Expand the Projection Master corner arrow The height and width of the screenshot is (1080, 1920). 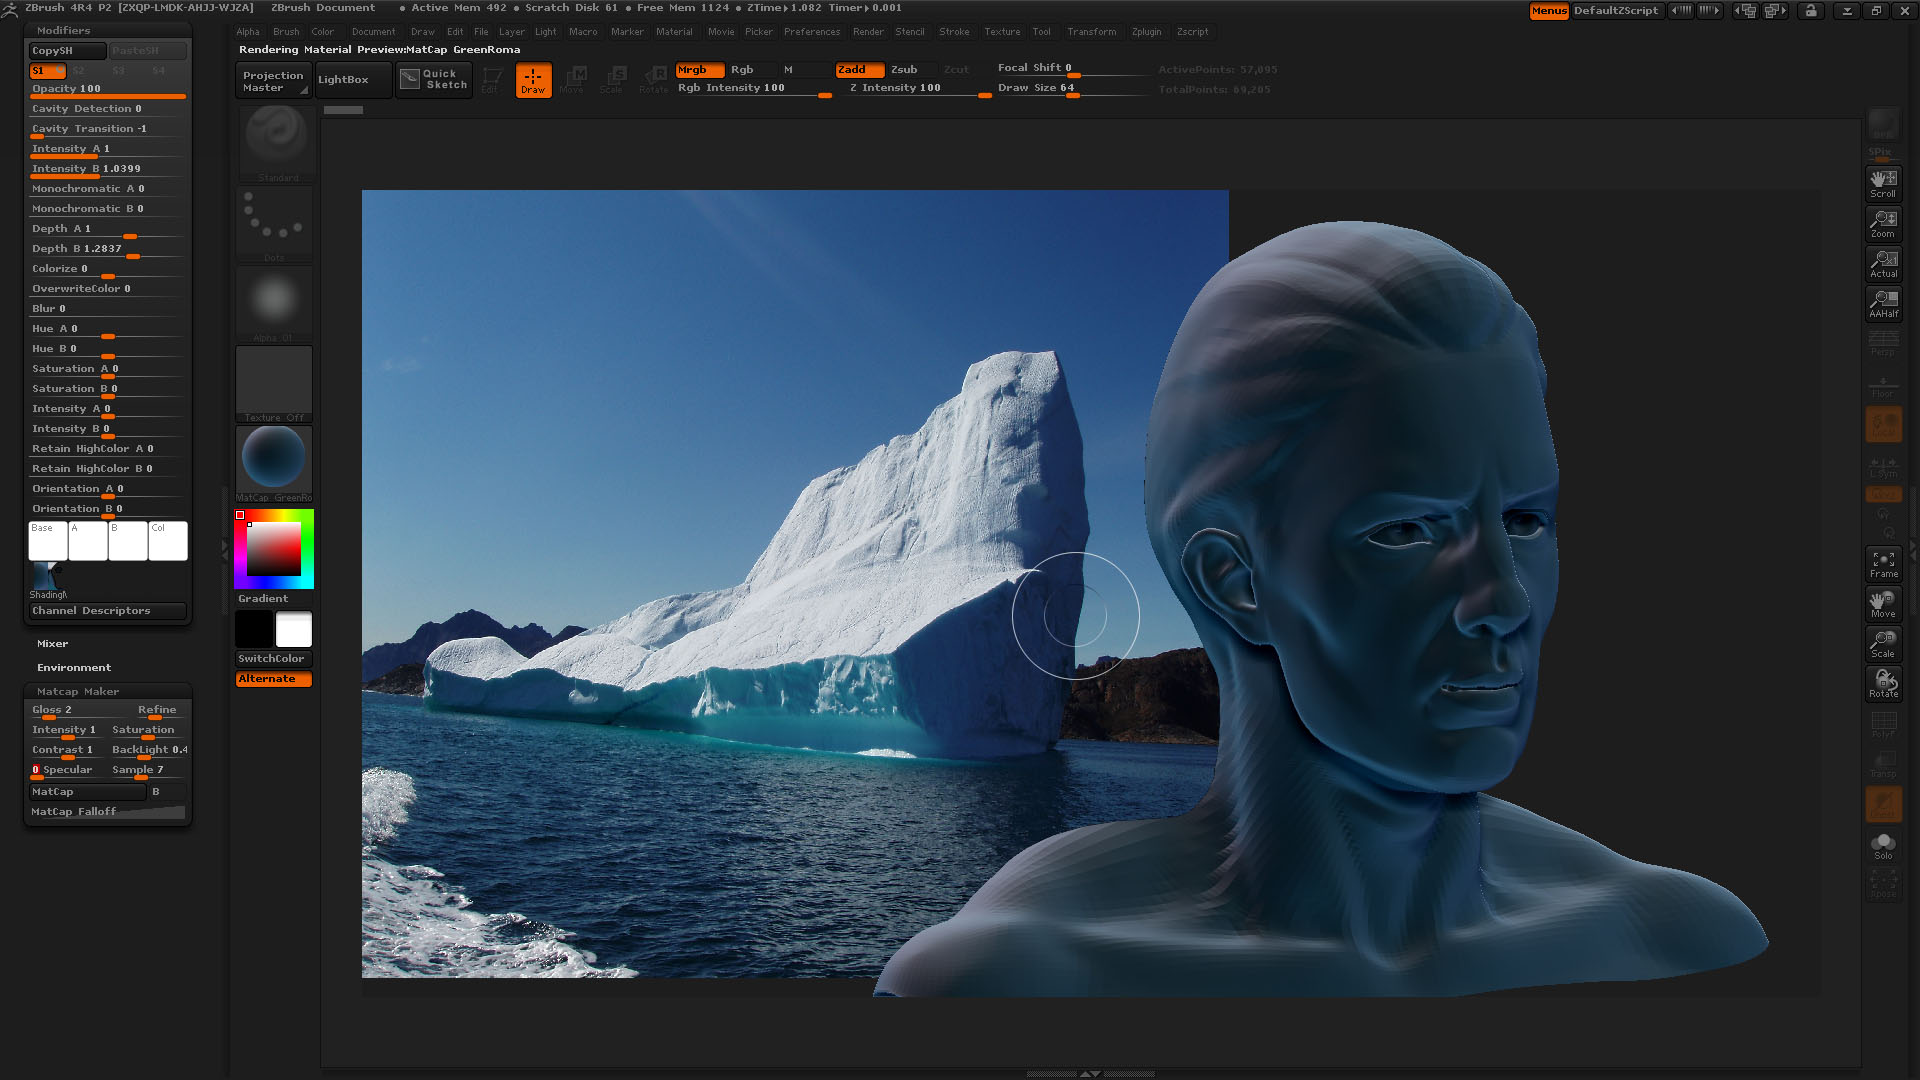(x=303, y=91)
